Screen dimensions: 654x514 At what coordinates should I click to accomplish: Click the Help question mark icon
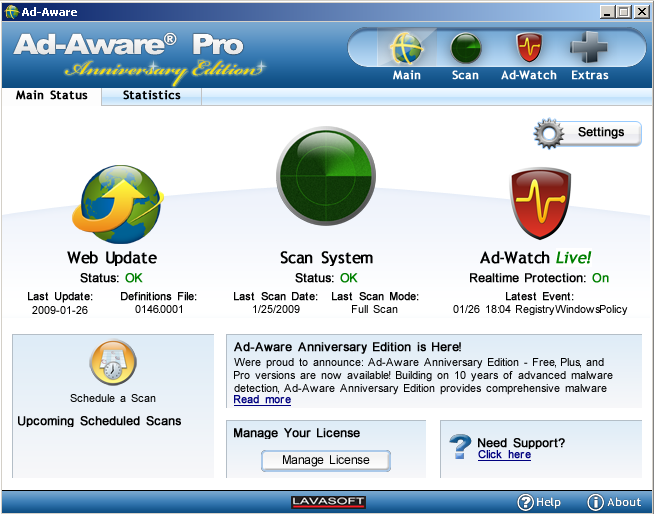[525, 502]
